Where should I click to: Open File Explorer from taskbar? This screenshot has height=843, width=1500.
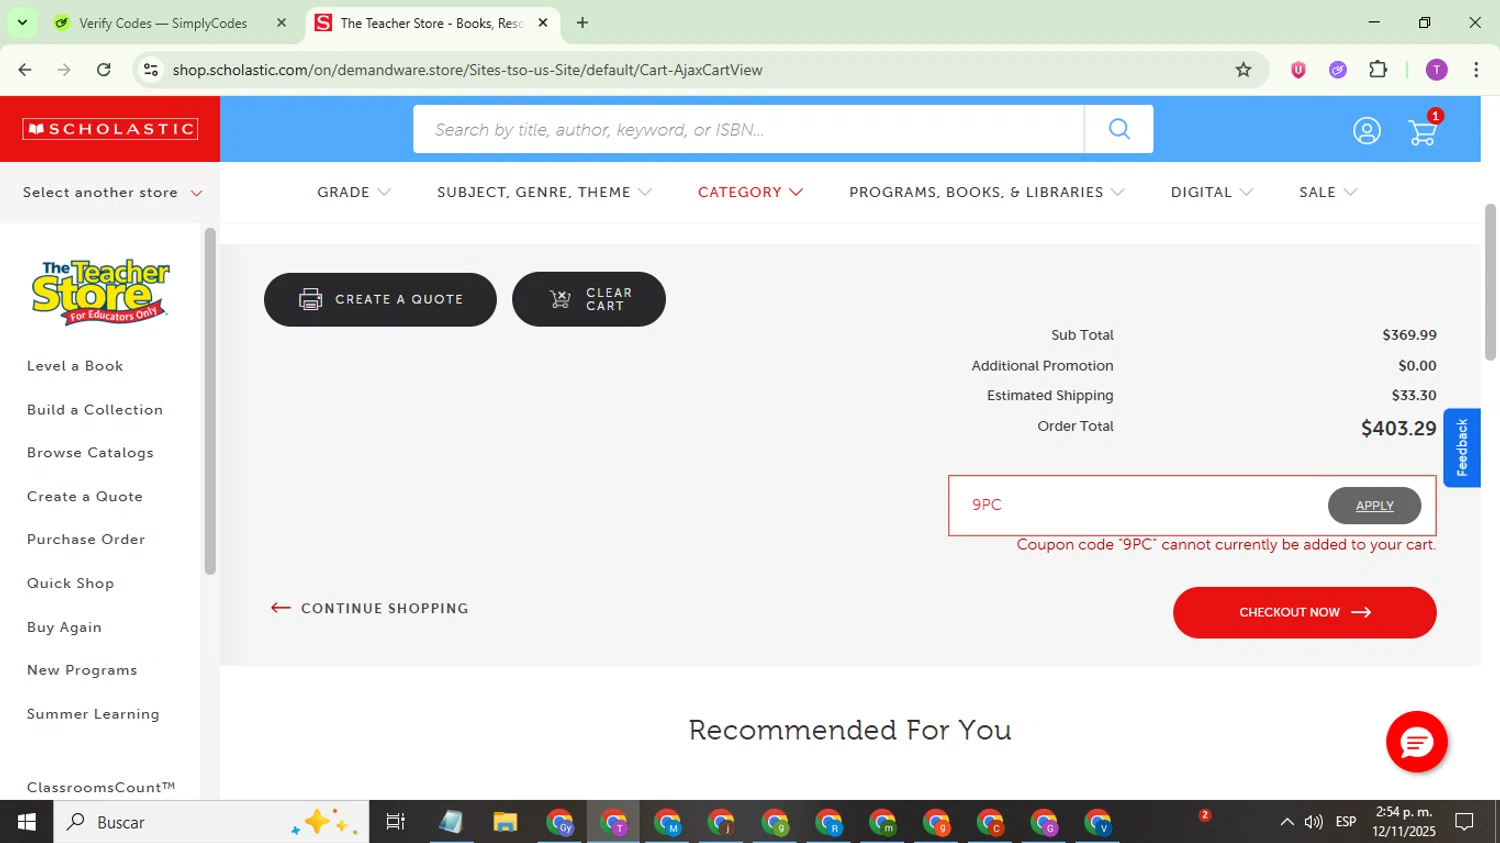[x=505, y=822]
